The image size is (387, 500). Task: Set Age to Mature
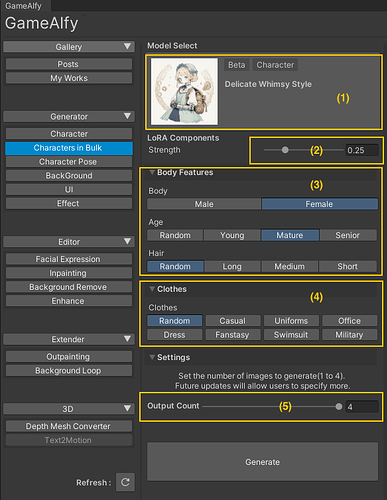click(x=290, y=235)
